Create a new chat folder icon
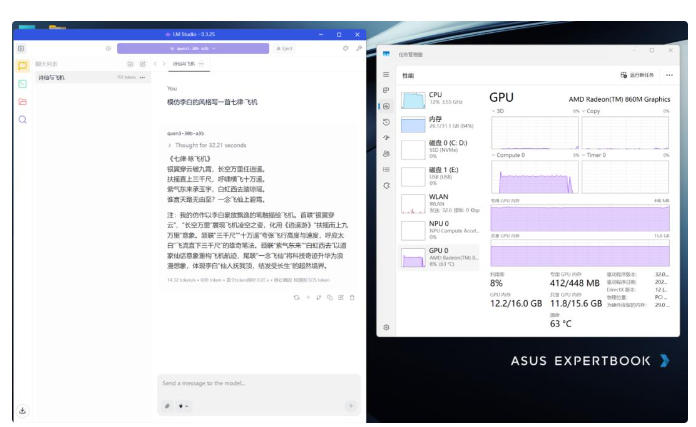The height and width of the screenshot is (427, 696). (130, 64)
